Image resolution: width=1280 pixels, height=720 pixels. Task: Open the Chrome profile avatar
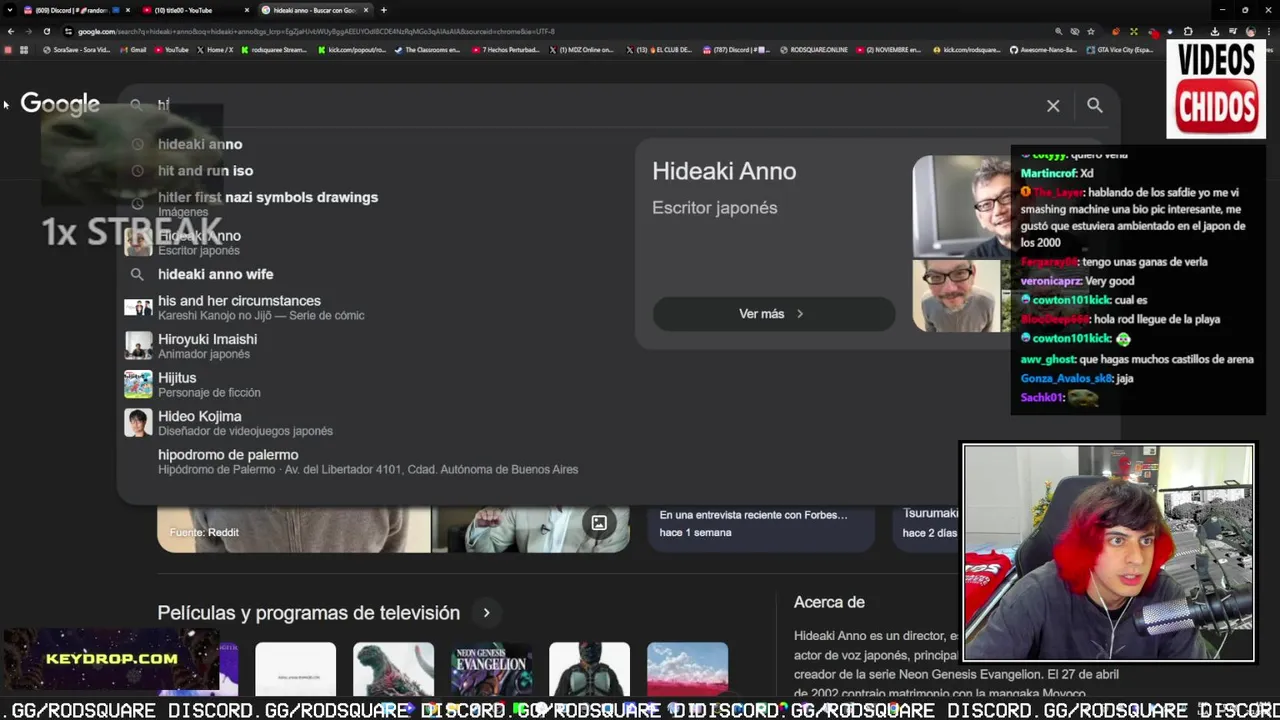click(1251, 31)
